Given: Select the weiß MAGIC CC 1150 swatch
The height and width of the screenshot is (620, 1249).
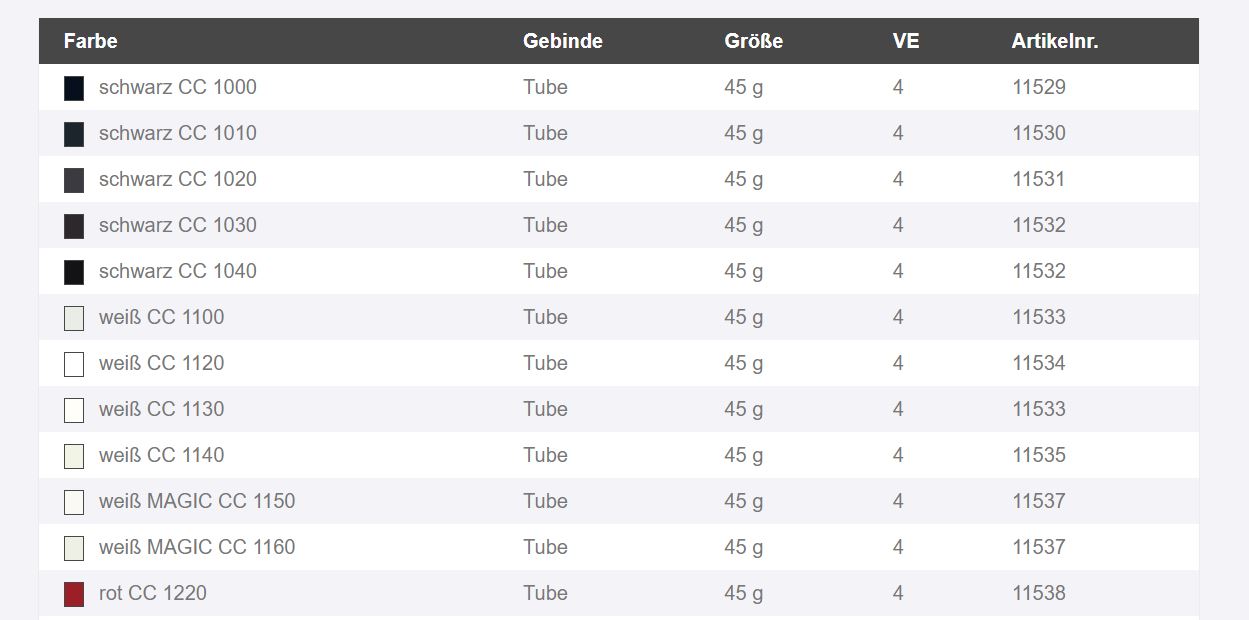Looking at the screenshot, I should point(74,502).
